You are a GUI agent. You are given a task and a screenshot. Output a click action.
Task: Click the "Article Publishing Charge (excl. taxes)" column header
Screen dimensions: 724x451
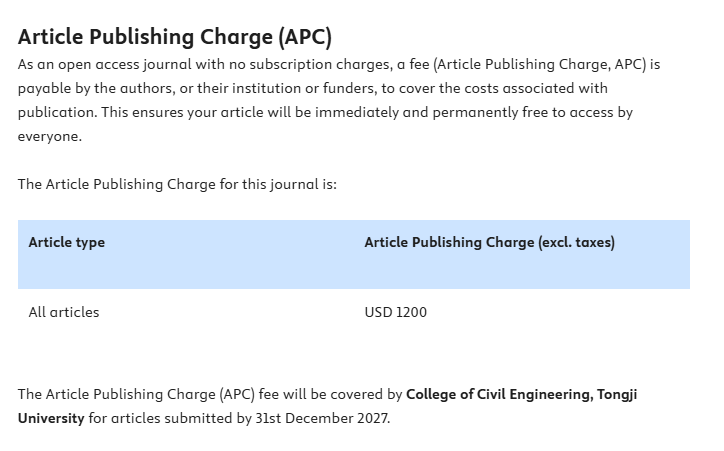(489, 242)
